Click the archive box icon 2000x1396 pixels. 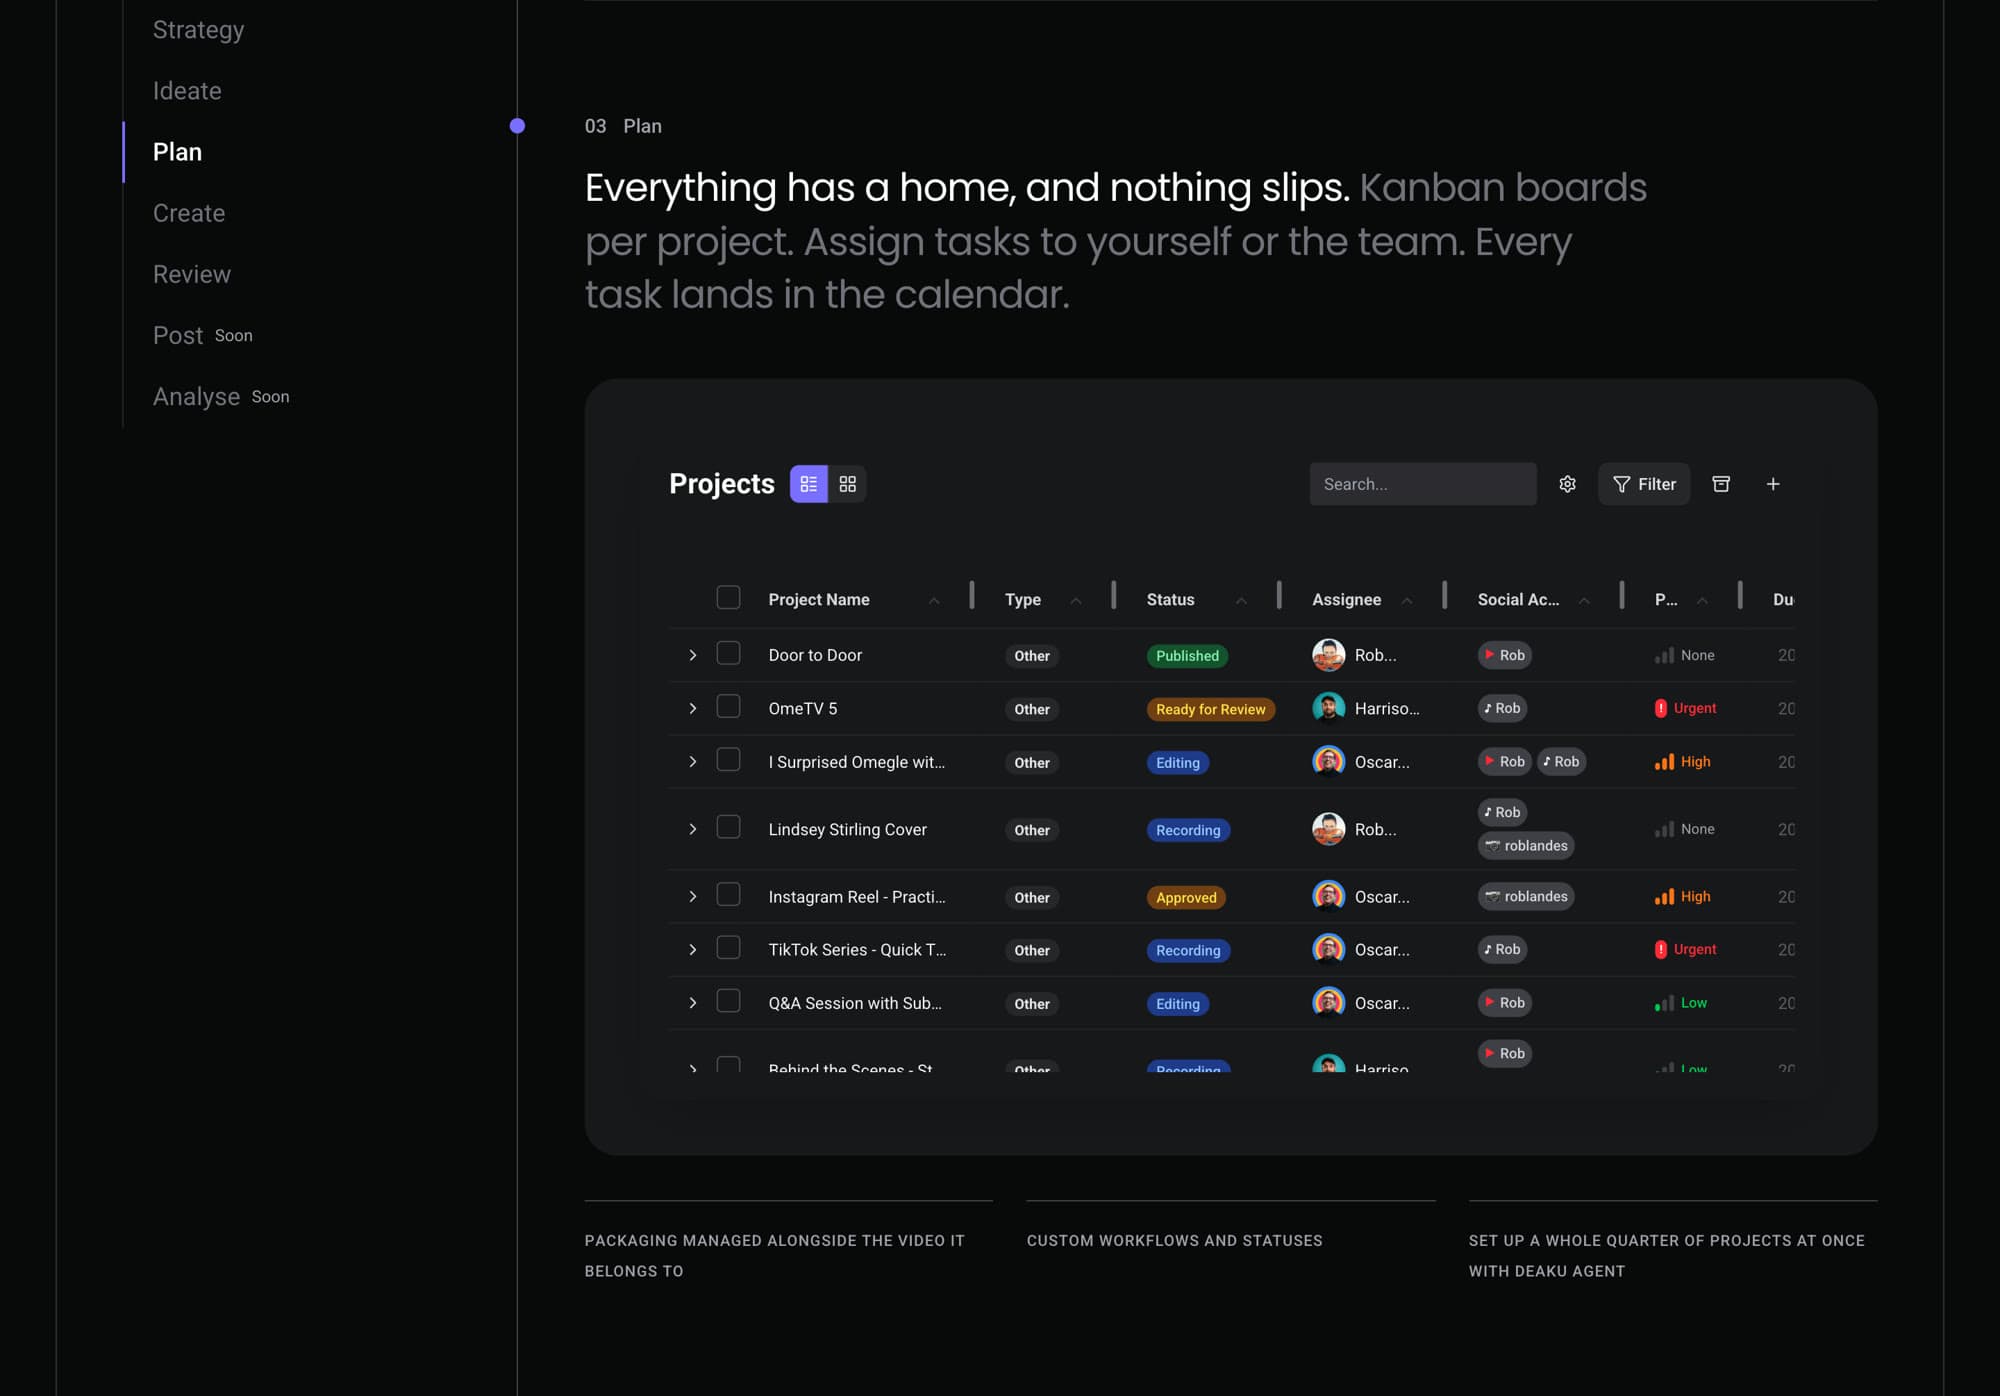tap(1720, 484)
